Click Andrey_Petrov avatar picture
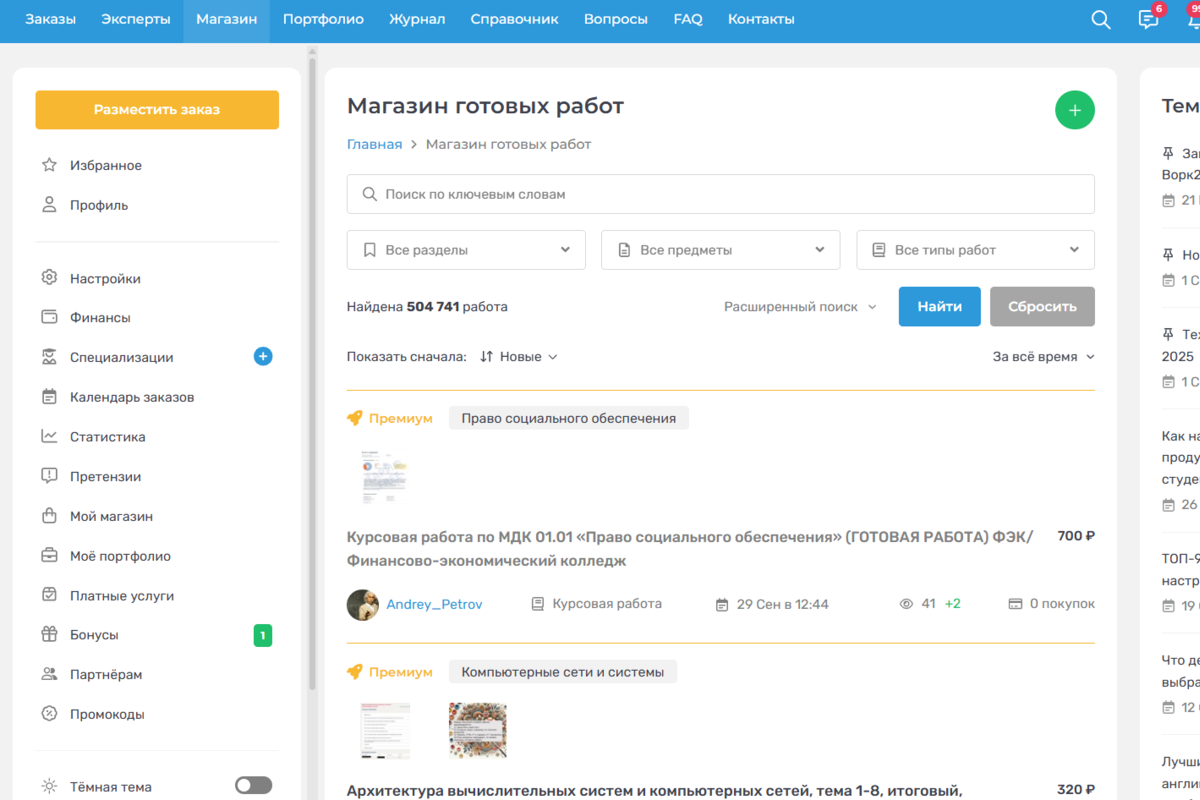Image resolution: width=1200 pixels, height=800 pixels. click(363, 604)
